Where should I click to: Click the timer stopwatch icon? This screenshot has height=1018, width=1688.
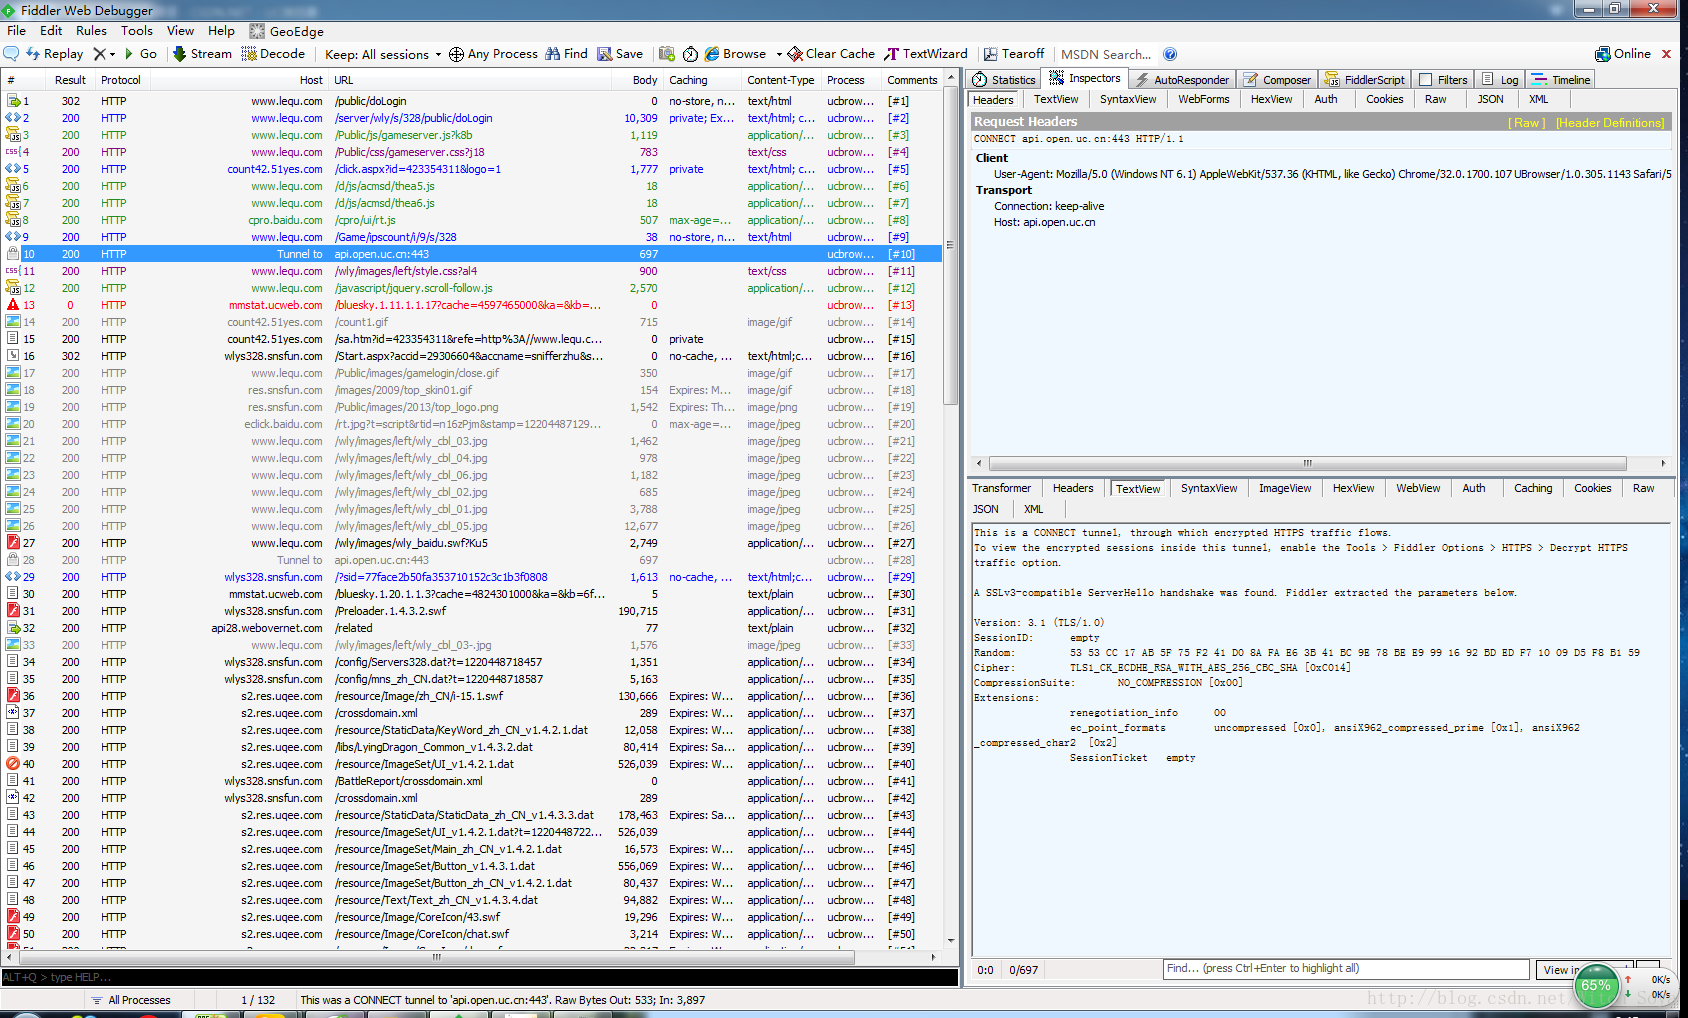click(x=690, y=54)
